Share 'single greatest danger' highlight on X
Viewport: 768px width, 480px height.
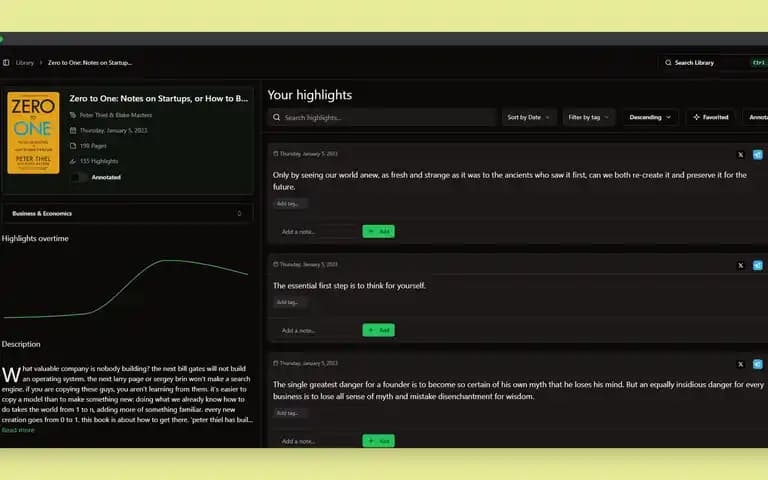[x=741, y=364]
